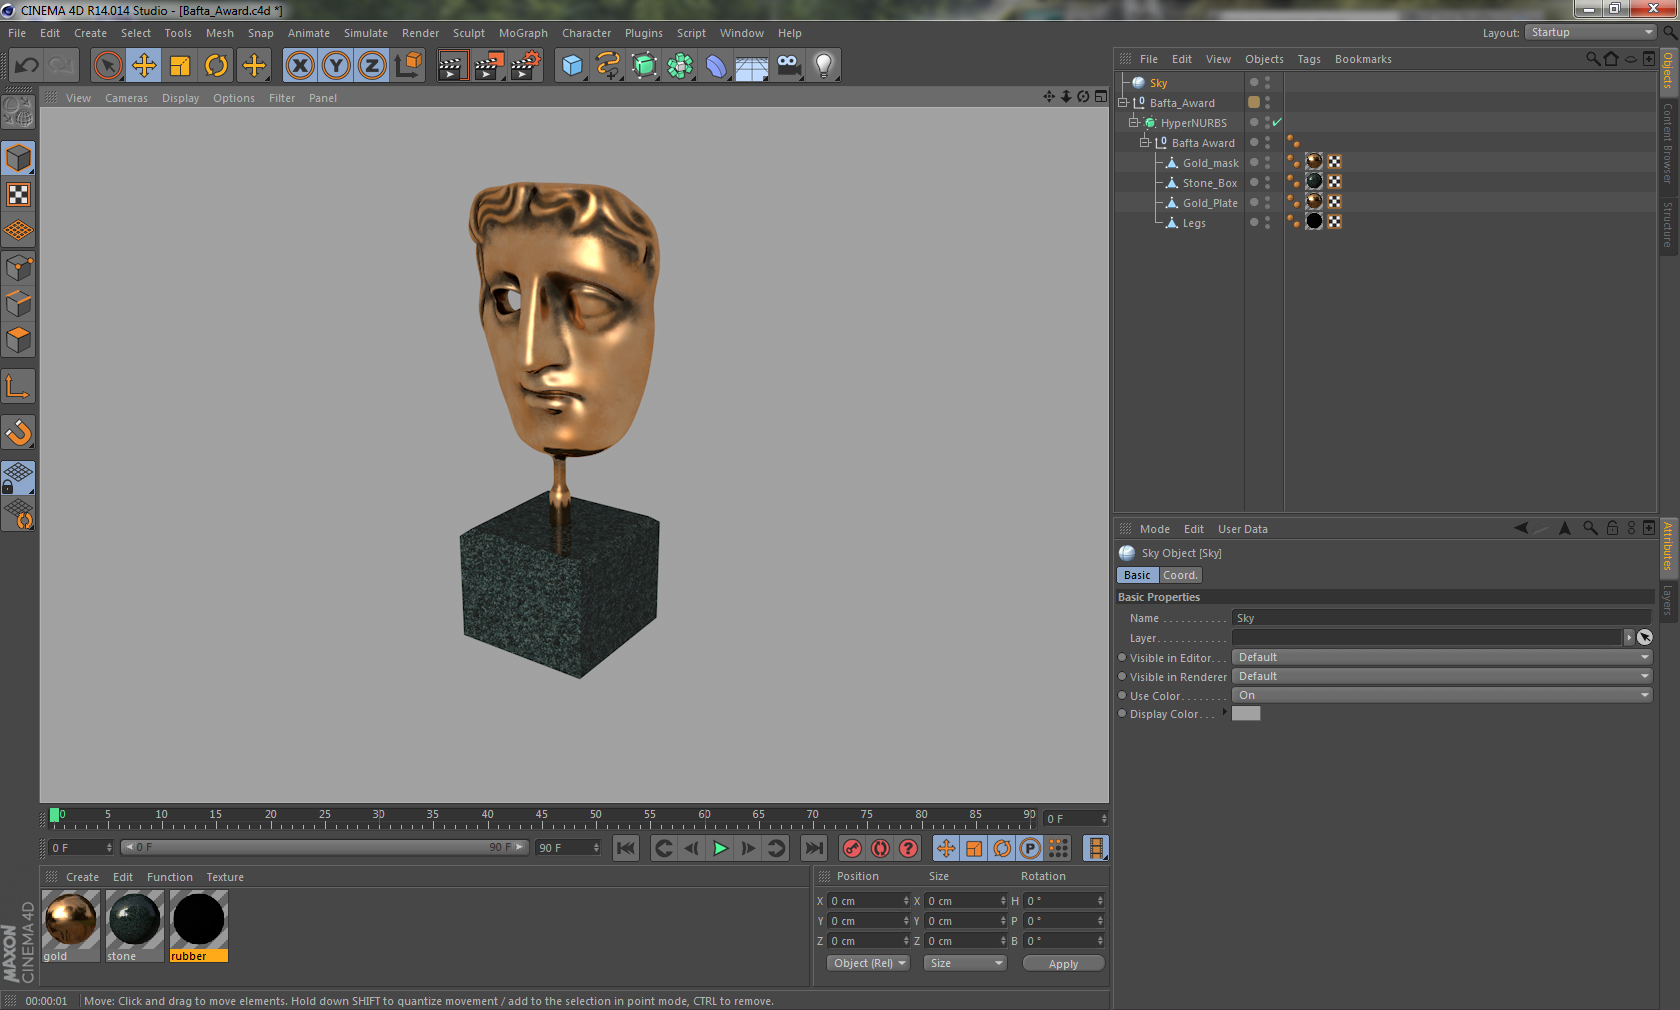Click Render to Picture Viewer icon
This screenshot has width=1680, height=1010.
pyautogui.click(x=489, y=66)
